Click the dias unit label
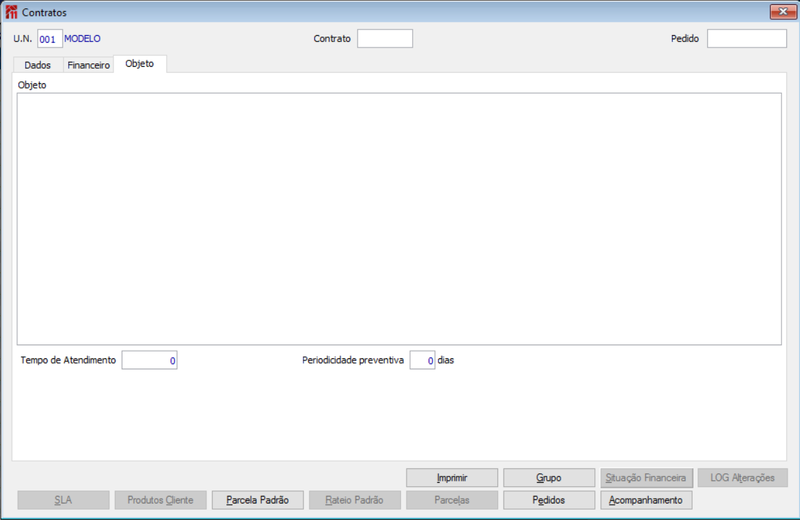This screenshot has height=520, width=800. tap(445, 360)
